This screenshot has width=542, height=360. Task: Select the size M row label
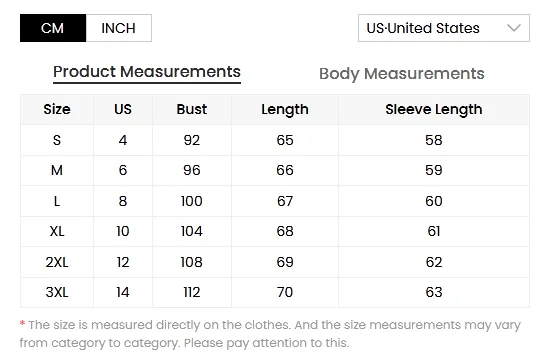(x=57, y=170)
